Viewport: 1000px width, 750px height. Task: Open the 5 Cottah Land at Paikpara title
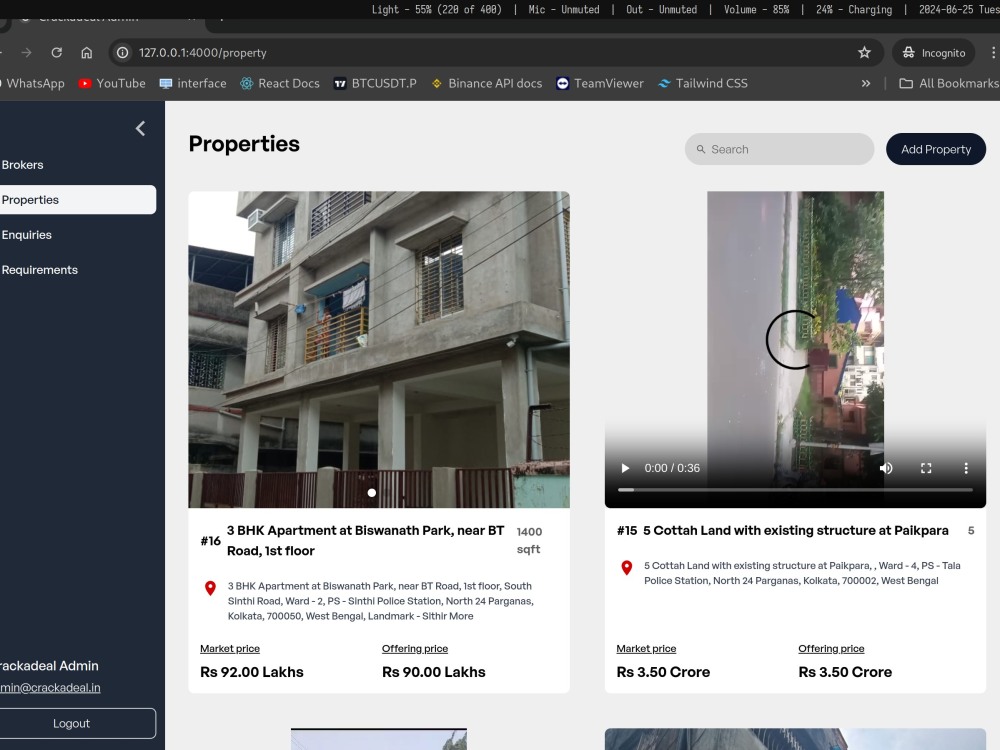pyautogui.click(x=795, y=531)
